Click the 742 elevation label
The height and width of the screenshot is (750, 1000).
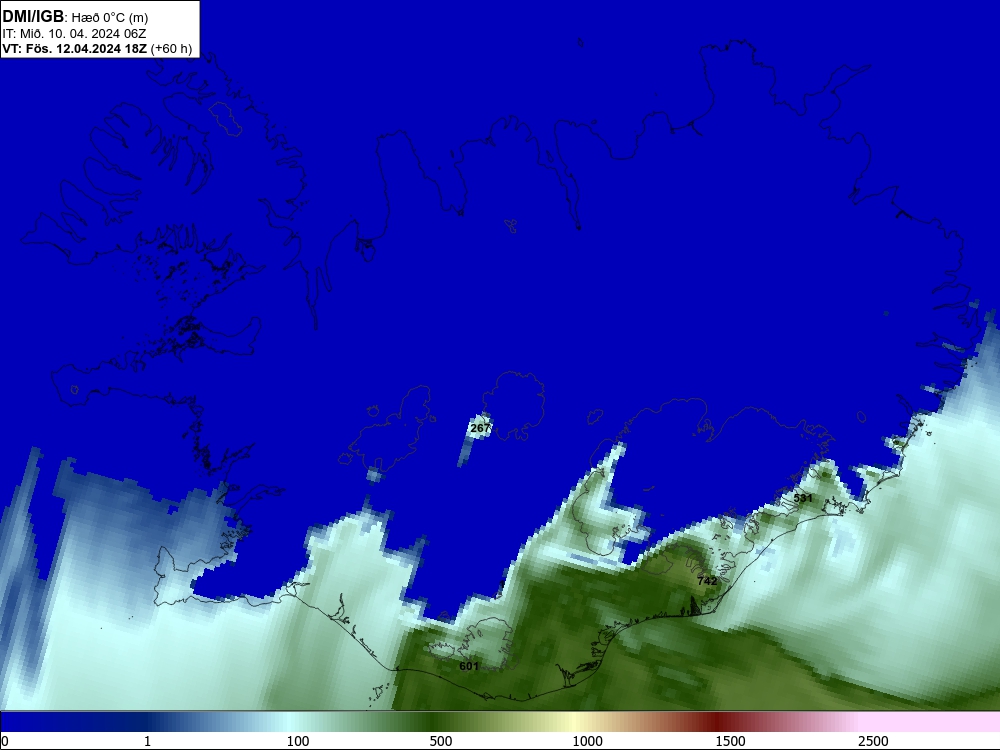pos(707,581)
